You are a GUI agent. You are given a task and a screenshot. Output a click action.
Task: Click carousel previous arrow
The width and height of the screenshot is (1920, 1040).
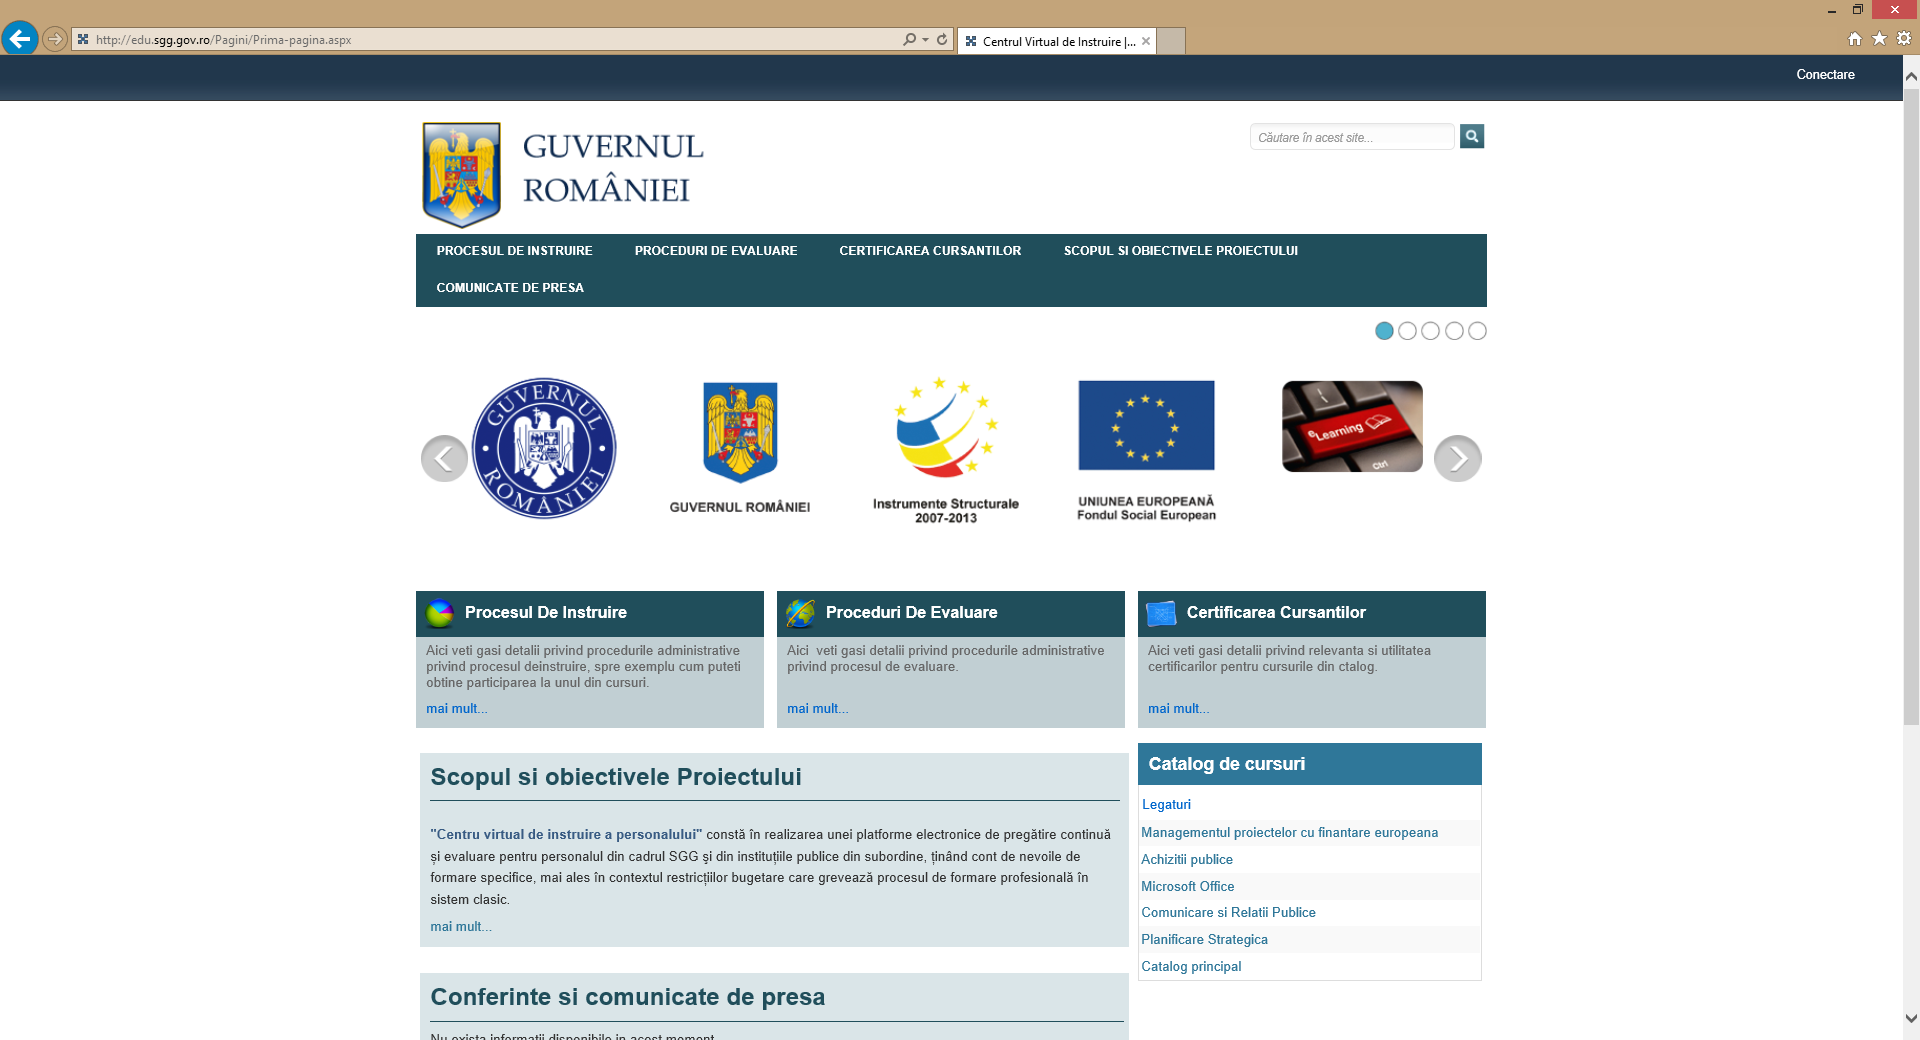click(x=444, y=458)
